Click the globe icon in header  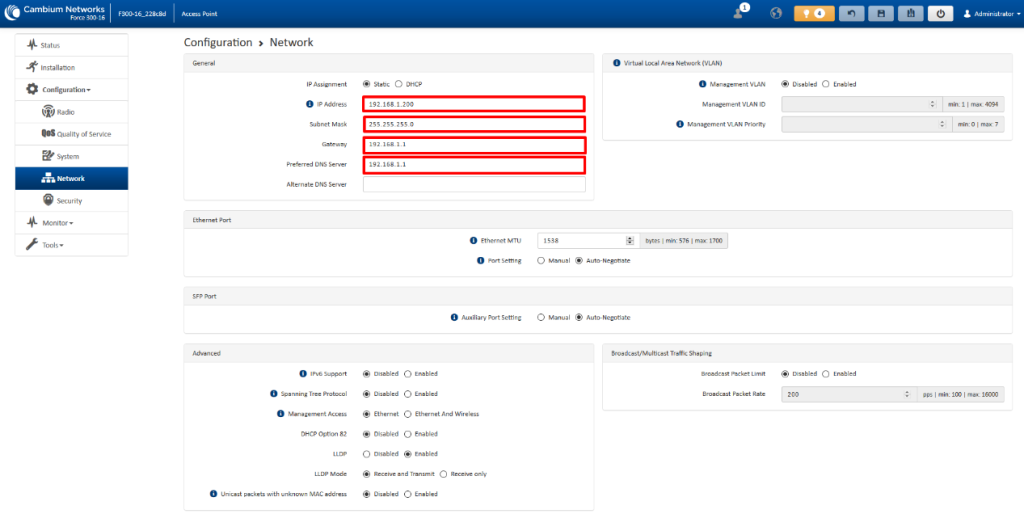click(x=776, y=13)
